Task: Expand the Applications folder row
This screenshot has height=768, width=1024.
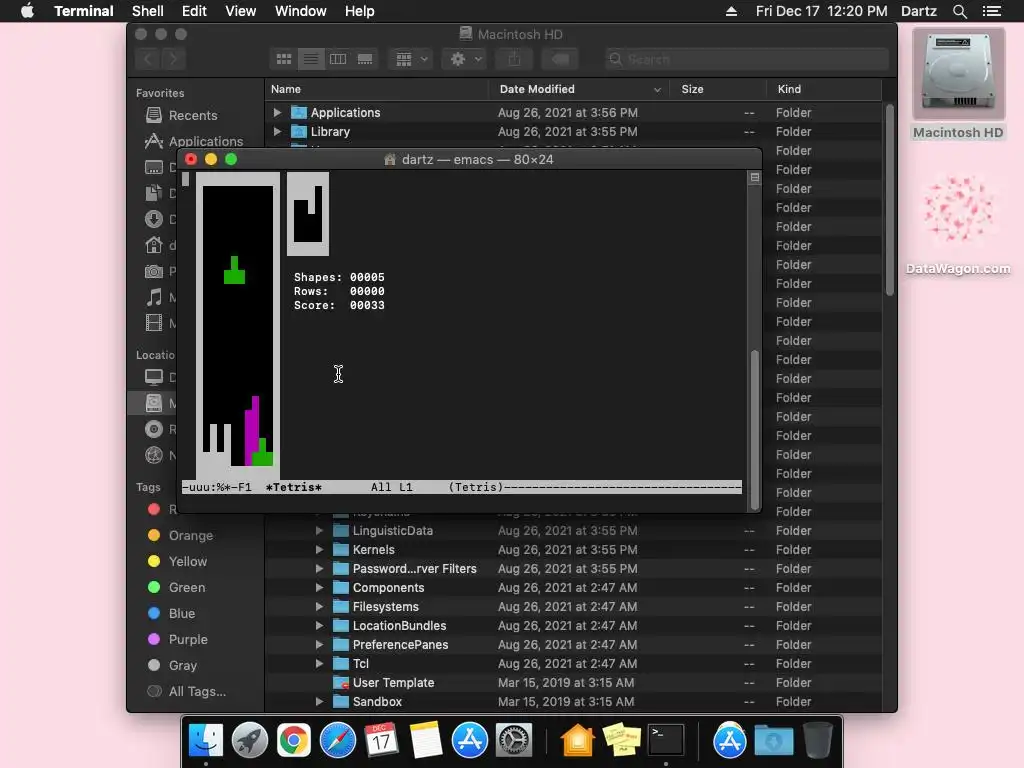Action: point(277,112)
